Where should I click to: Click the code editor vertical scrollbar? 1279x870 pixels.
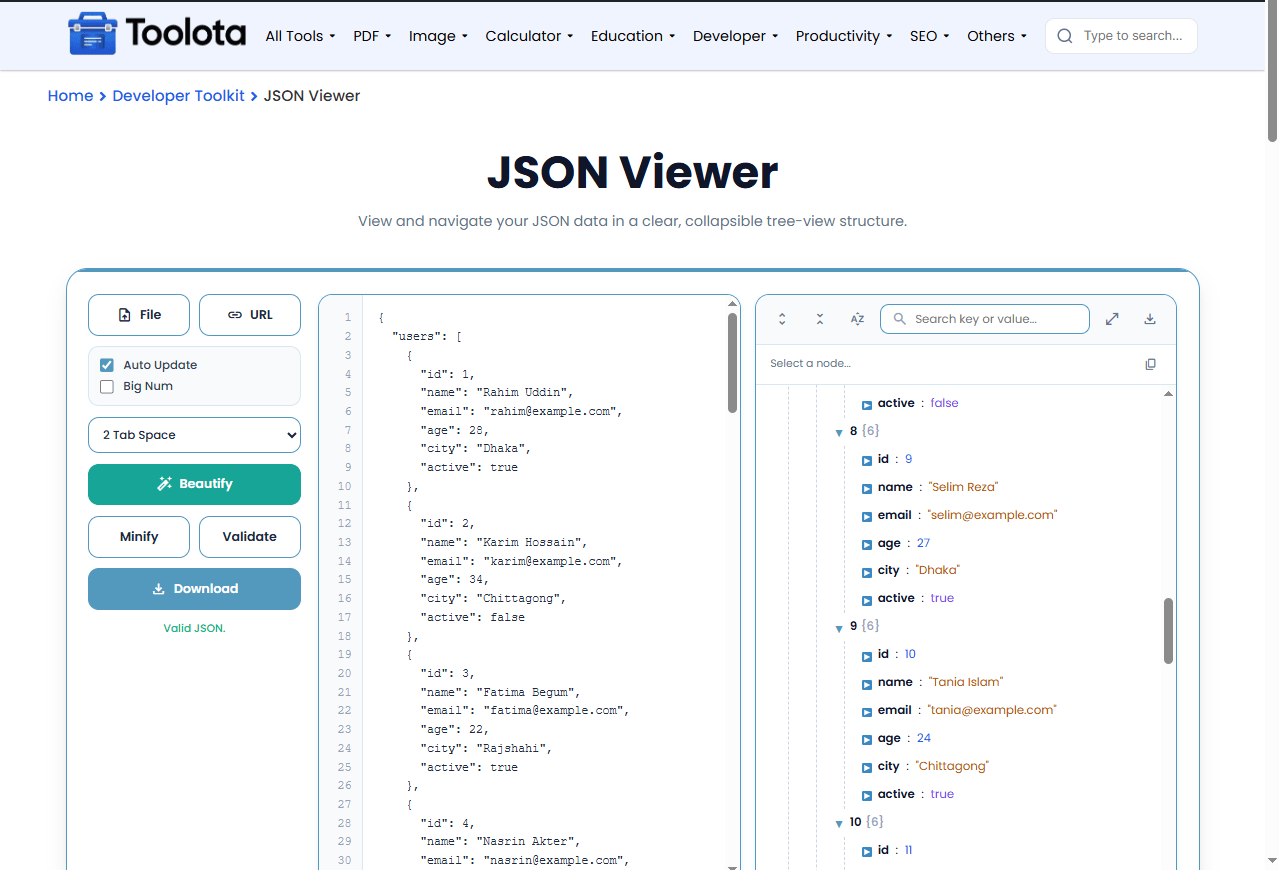[732, 362]
